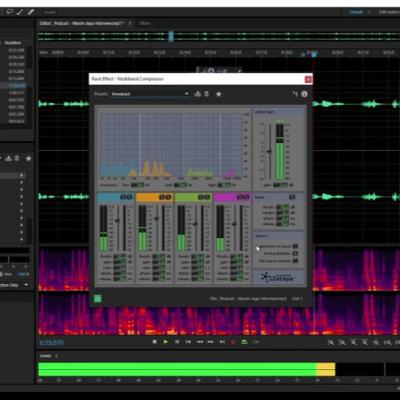The width and height of the screenshot is (400, 400).
Task: Expand the Default workspace dropdown
Action: click(x=369, y=12)
